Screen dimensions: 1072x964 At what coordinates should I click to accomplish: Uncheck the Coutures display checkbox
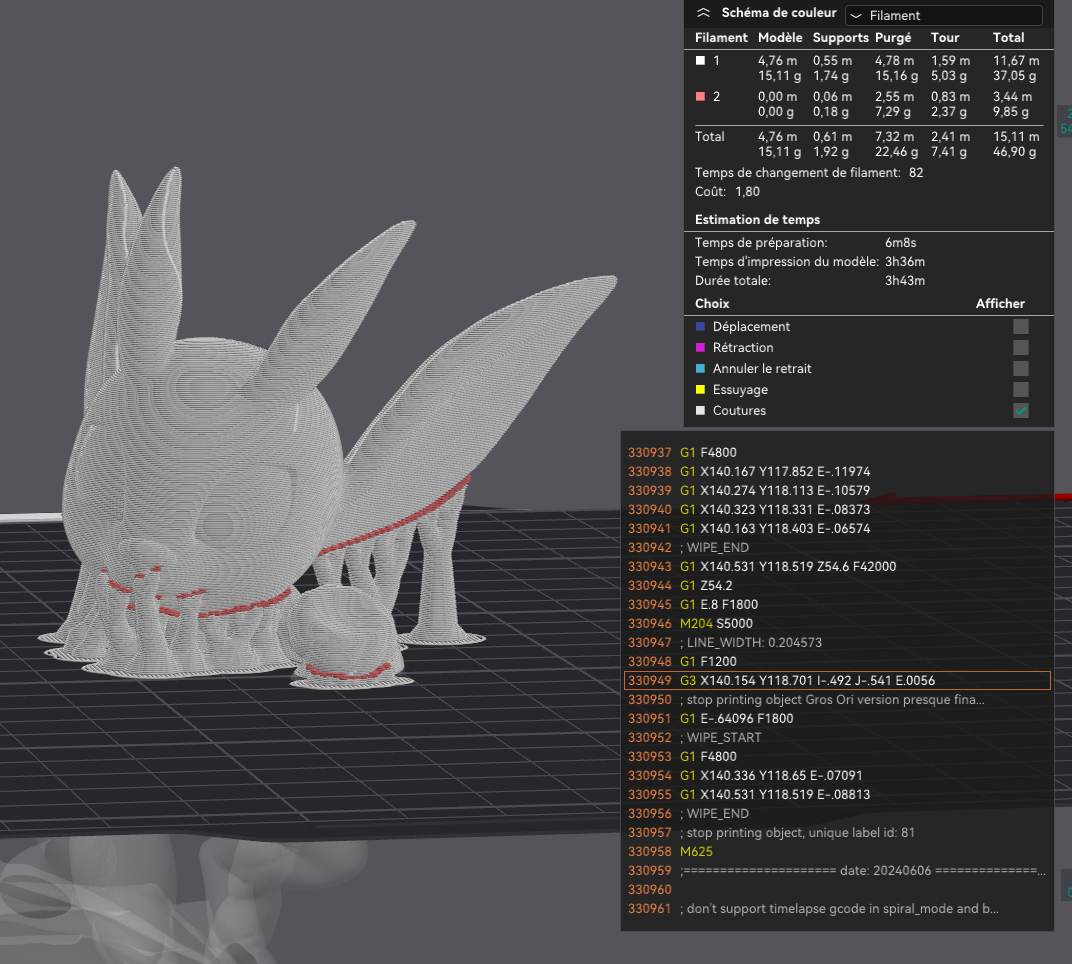[1021, 411]
